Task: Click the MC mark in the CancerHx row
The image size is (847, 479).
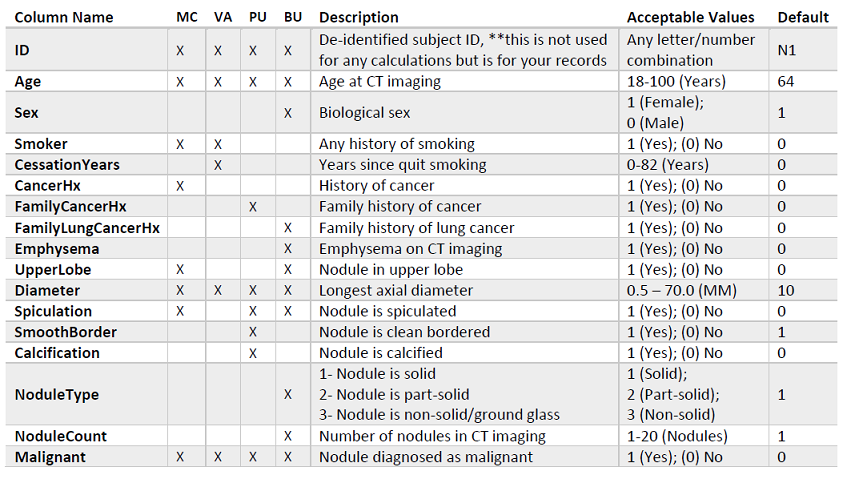Action: pyautogui.click(x=181, y=186)
